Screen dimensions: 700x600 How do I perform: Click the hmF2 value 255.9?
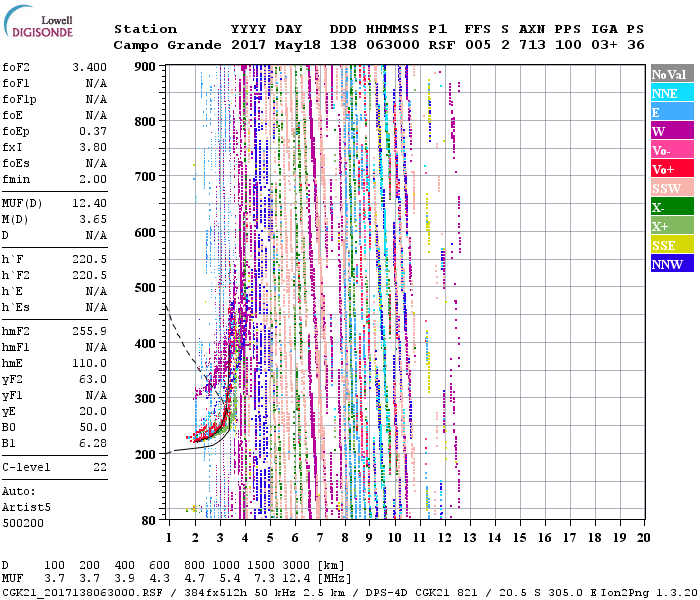89,331
